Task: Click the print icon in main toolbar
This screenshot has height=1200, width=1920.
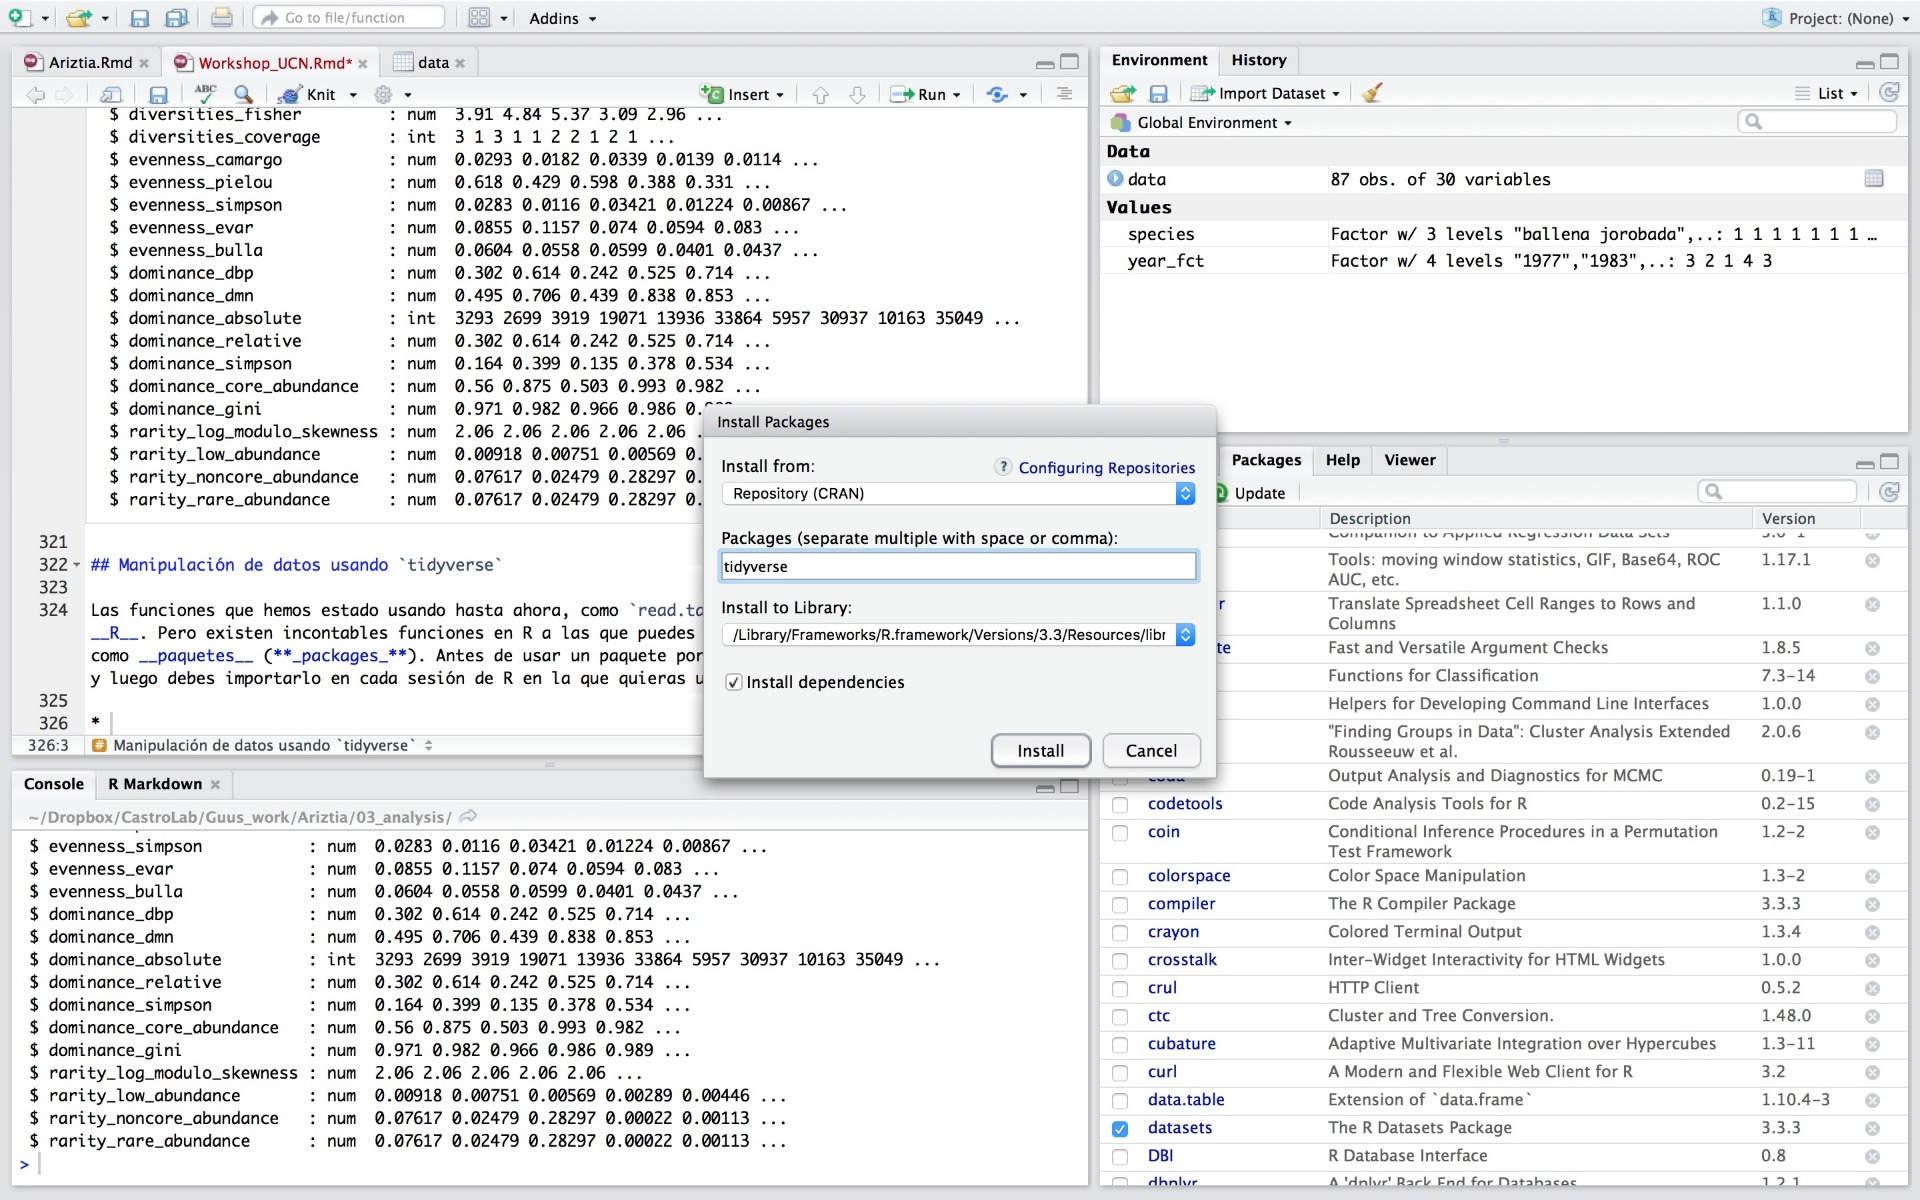Action: [222, 18]
